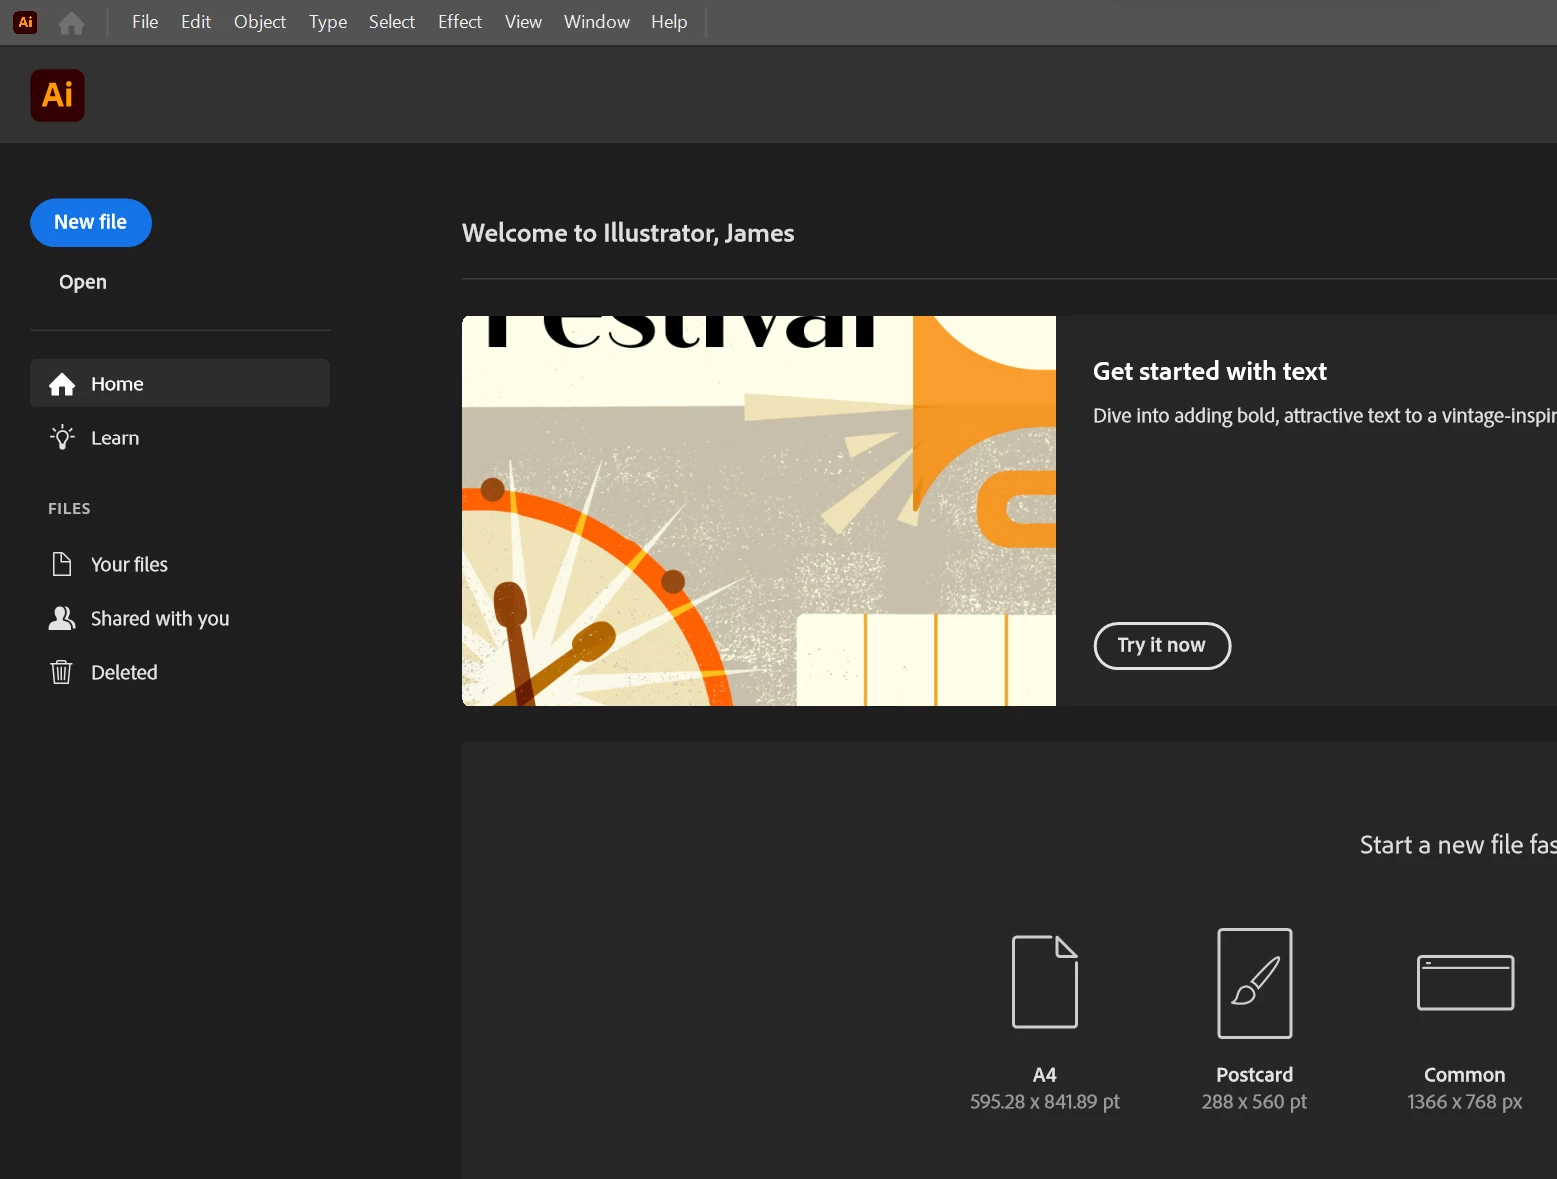Click the people icon beside Shared with you
This screenshot has width=1557, height=1179.
click(62, 618)
